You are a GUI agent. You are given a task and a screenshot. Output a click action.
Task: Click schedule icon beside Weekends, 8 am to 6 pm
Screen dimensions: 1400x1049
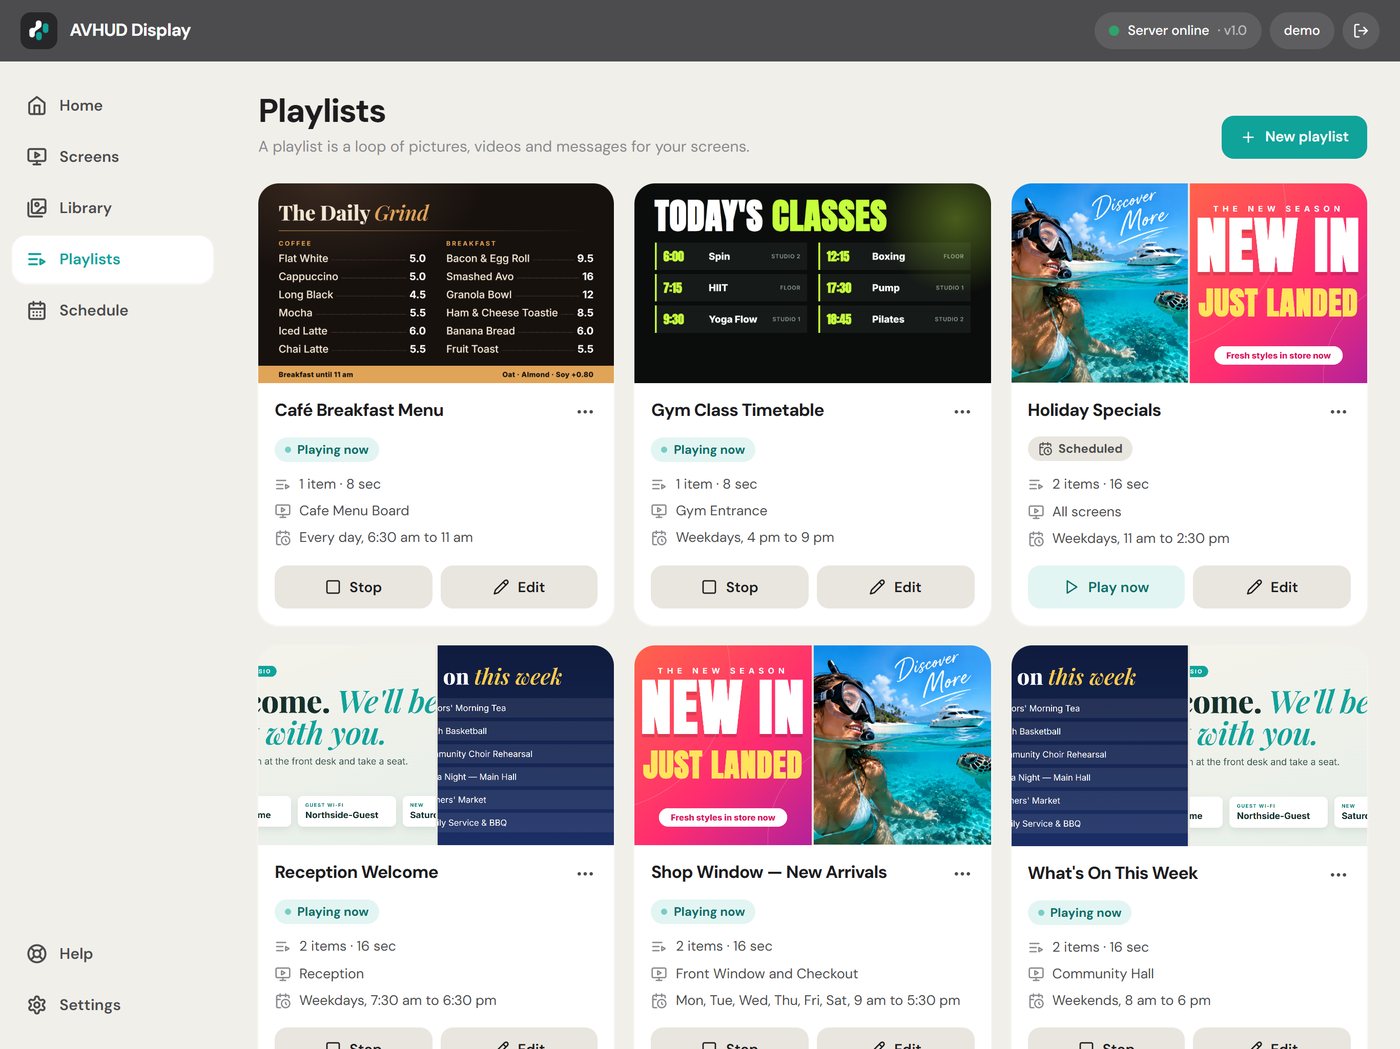[1036, 1001]
